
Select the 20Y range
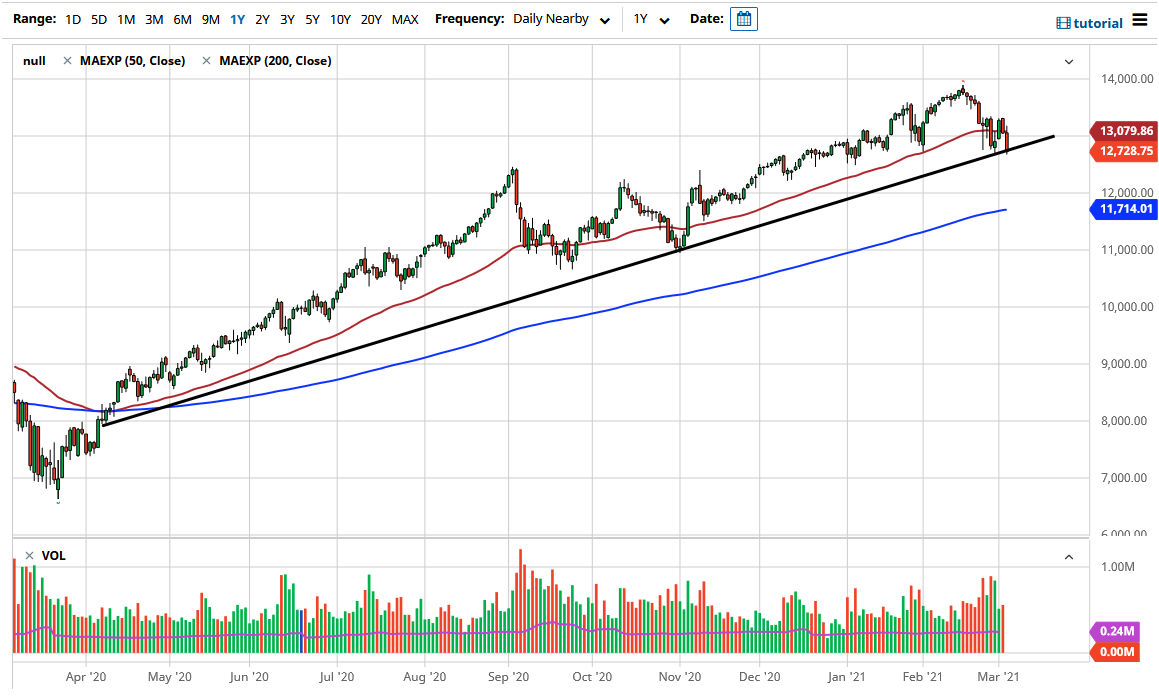(371, 19)
